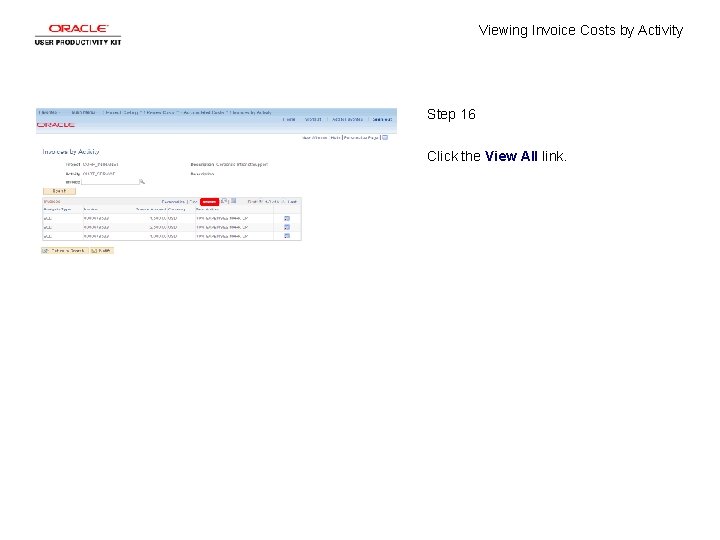The width and height of the screenshot is (720, 540).
Task: Click the zoom grid icon next to View All
Action: pos(224,201)
